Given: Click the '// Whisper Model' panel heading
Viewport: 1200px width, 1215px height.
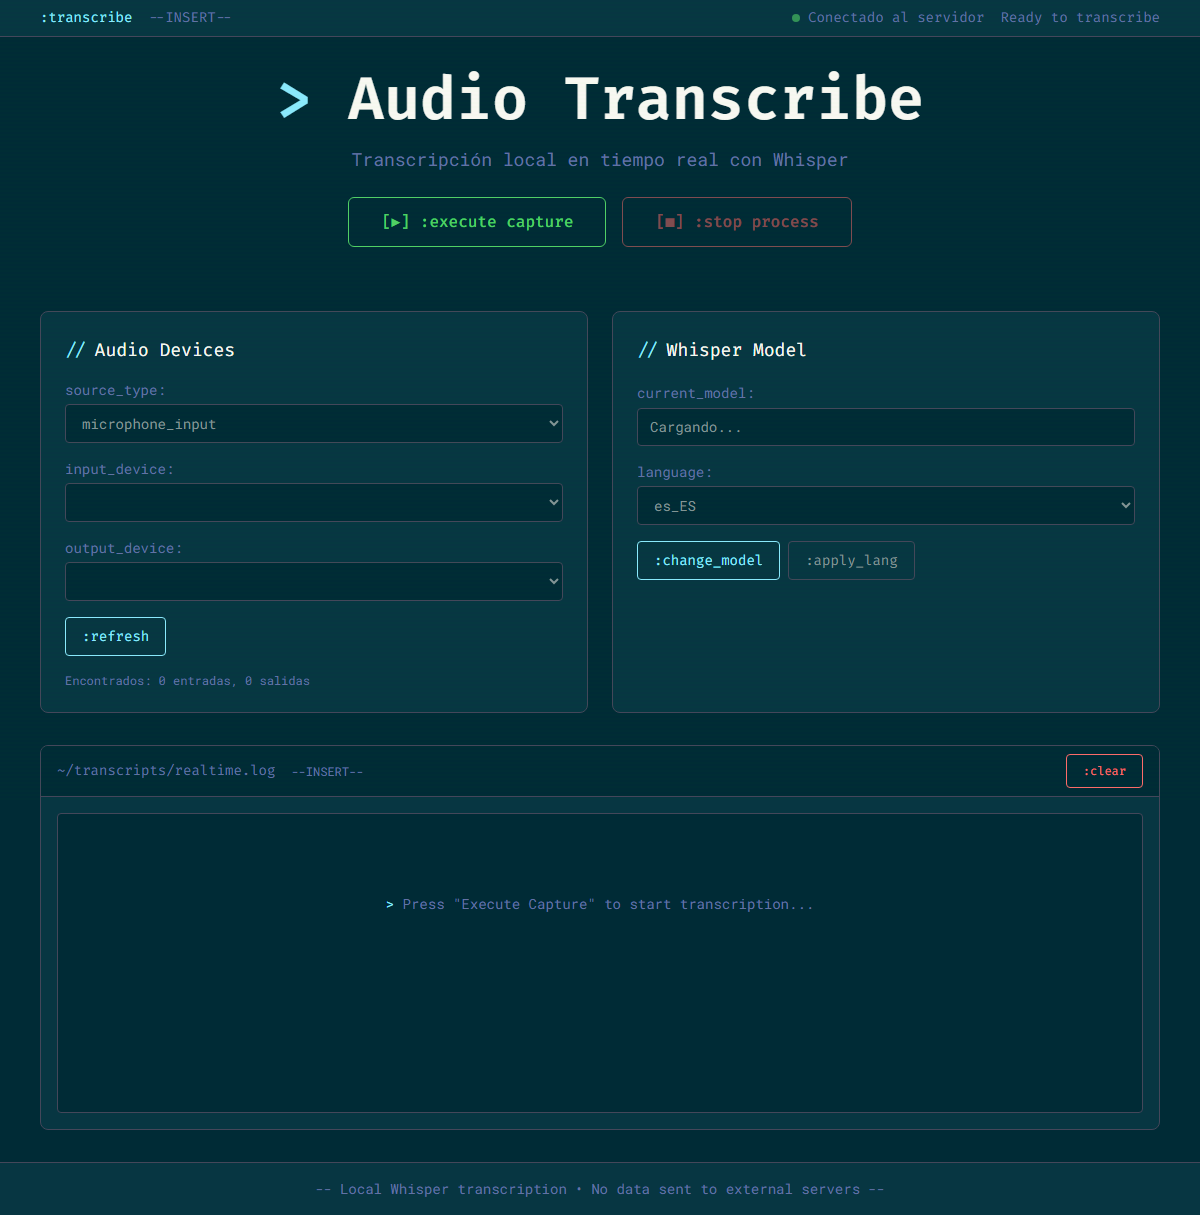Looking at the screenshot, I should click(722, 350).
